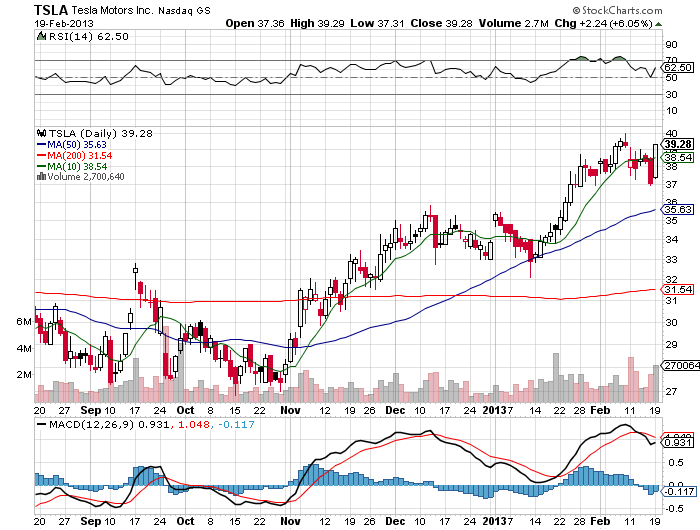Select the MA(200) 31.54 legend text
Screen dimensions: 700x530
(79, 155)
